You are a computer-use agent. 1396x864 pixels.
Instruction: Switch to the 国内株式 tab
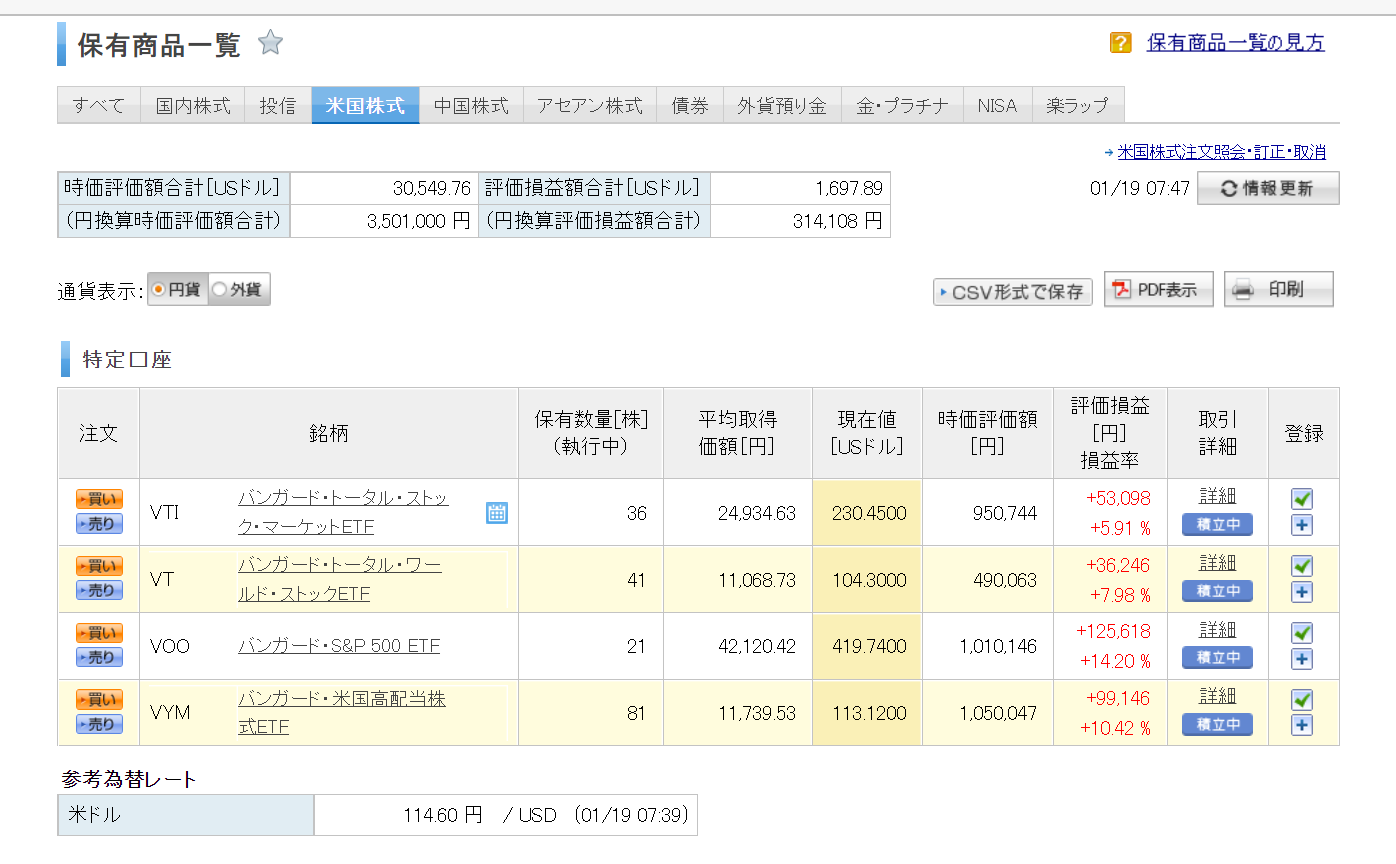[193, 106]
